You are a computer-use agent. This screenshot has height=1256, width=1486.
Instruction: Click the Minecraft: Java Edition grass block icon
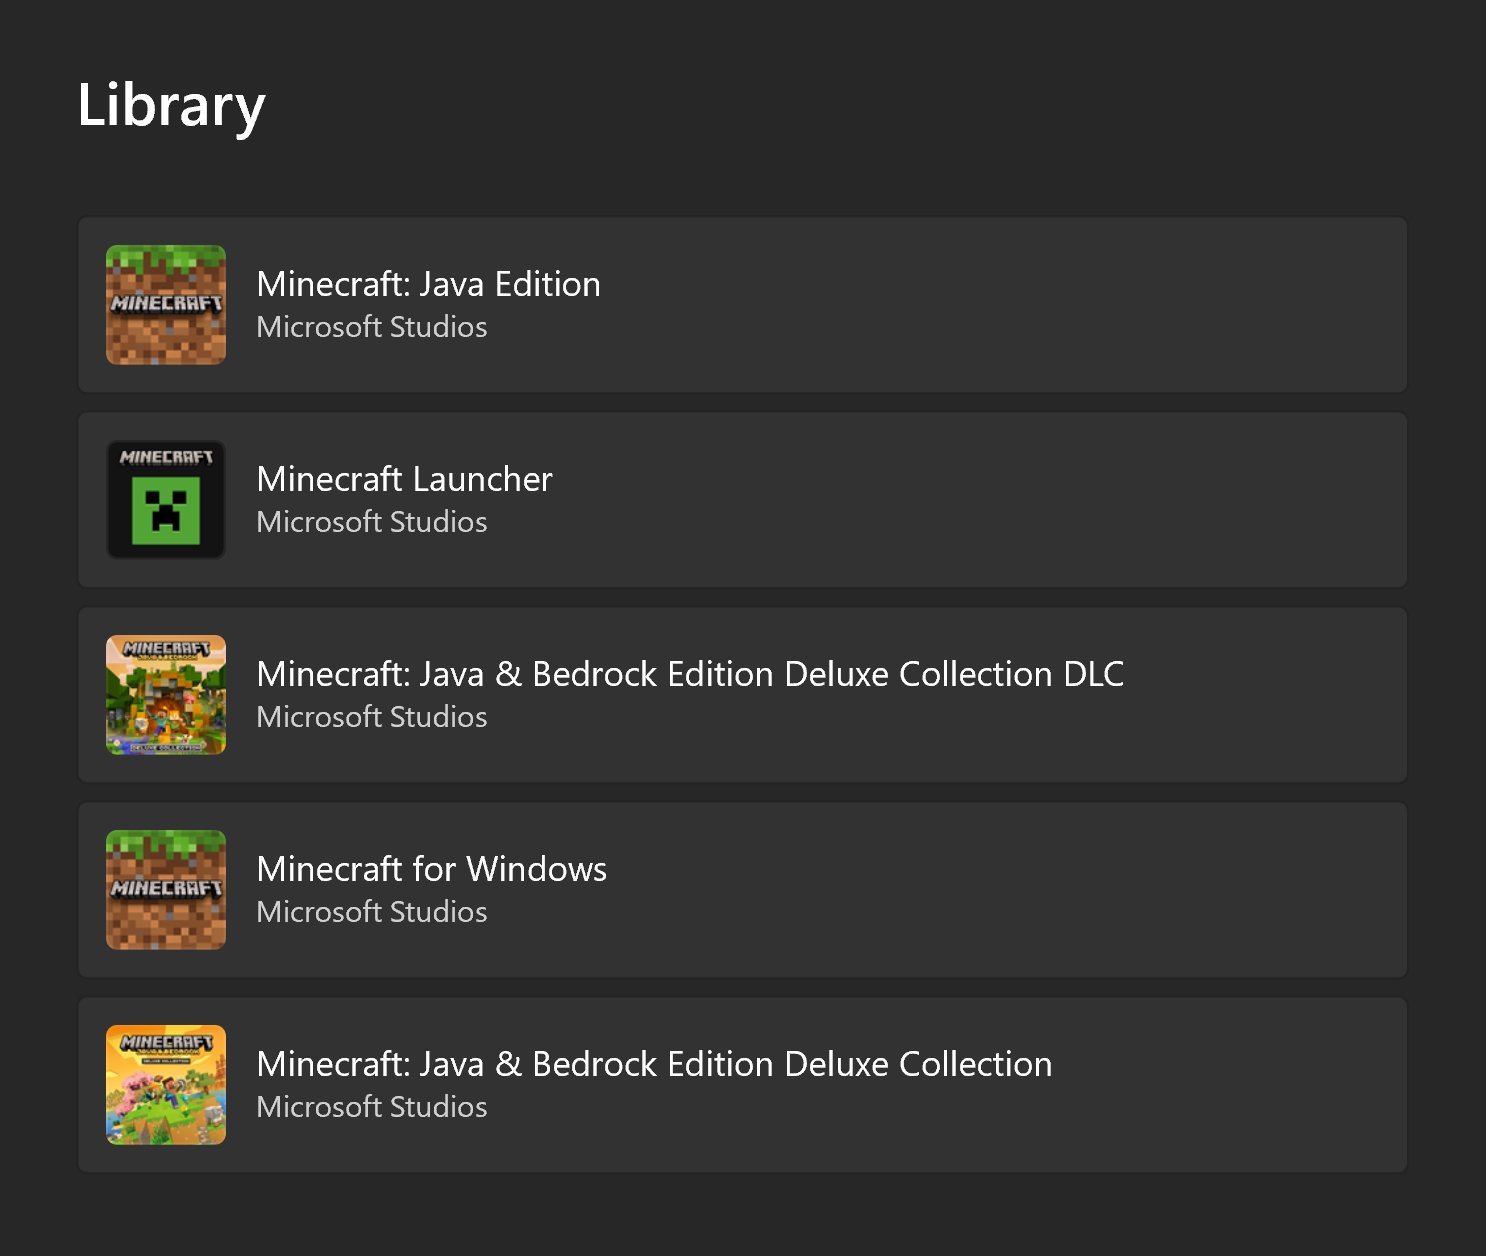click(166, 305)
